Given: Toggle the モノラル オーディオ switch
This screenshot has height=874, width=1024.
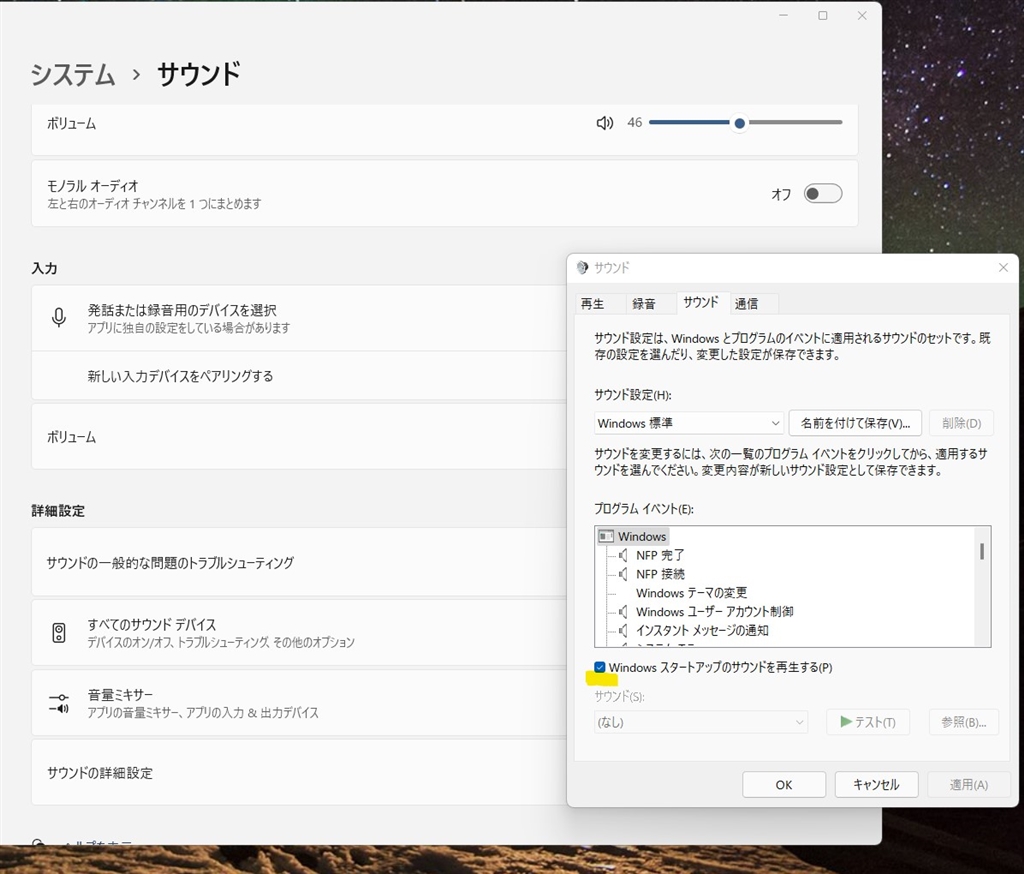Looking at the screenshot, I should point(823,194).
